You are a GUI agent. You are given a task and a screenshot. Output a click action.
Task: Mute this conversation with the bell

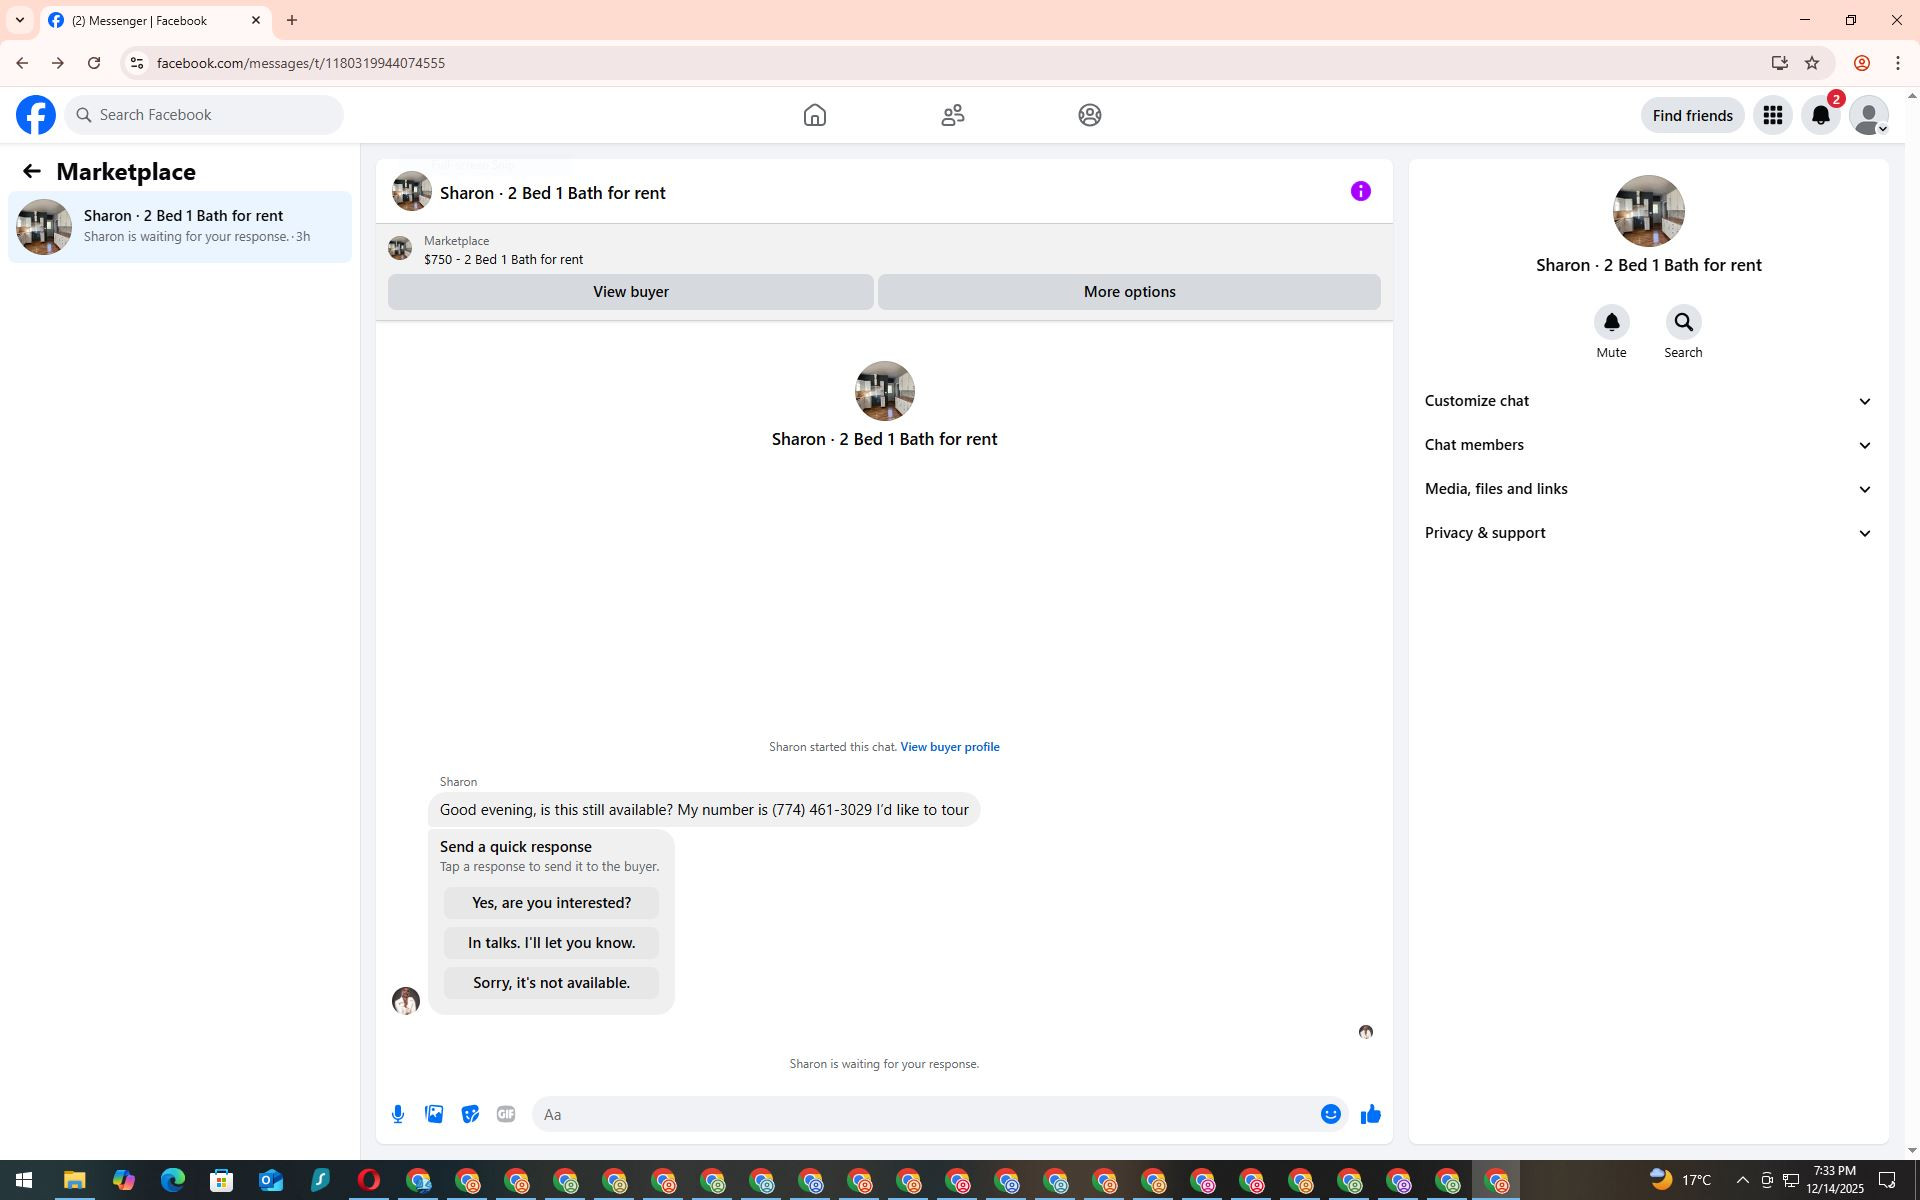point(1611,322)
